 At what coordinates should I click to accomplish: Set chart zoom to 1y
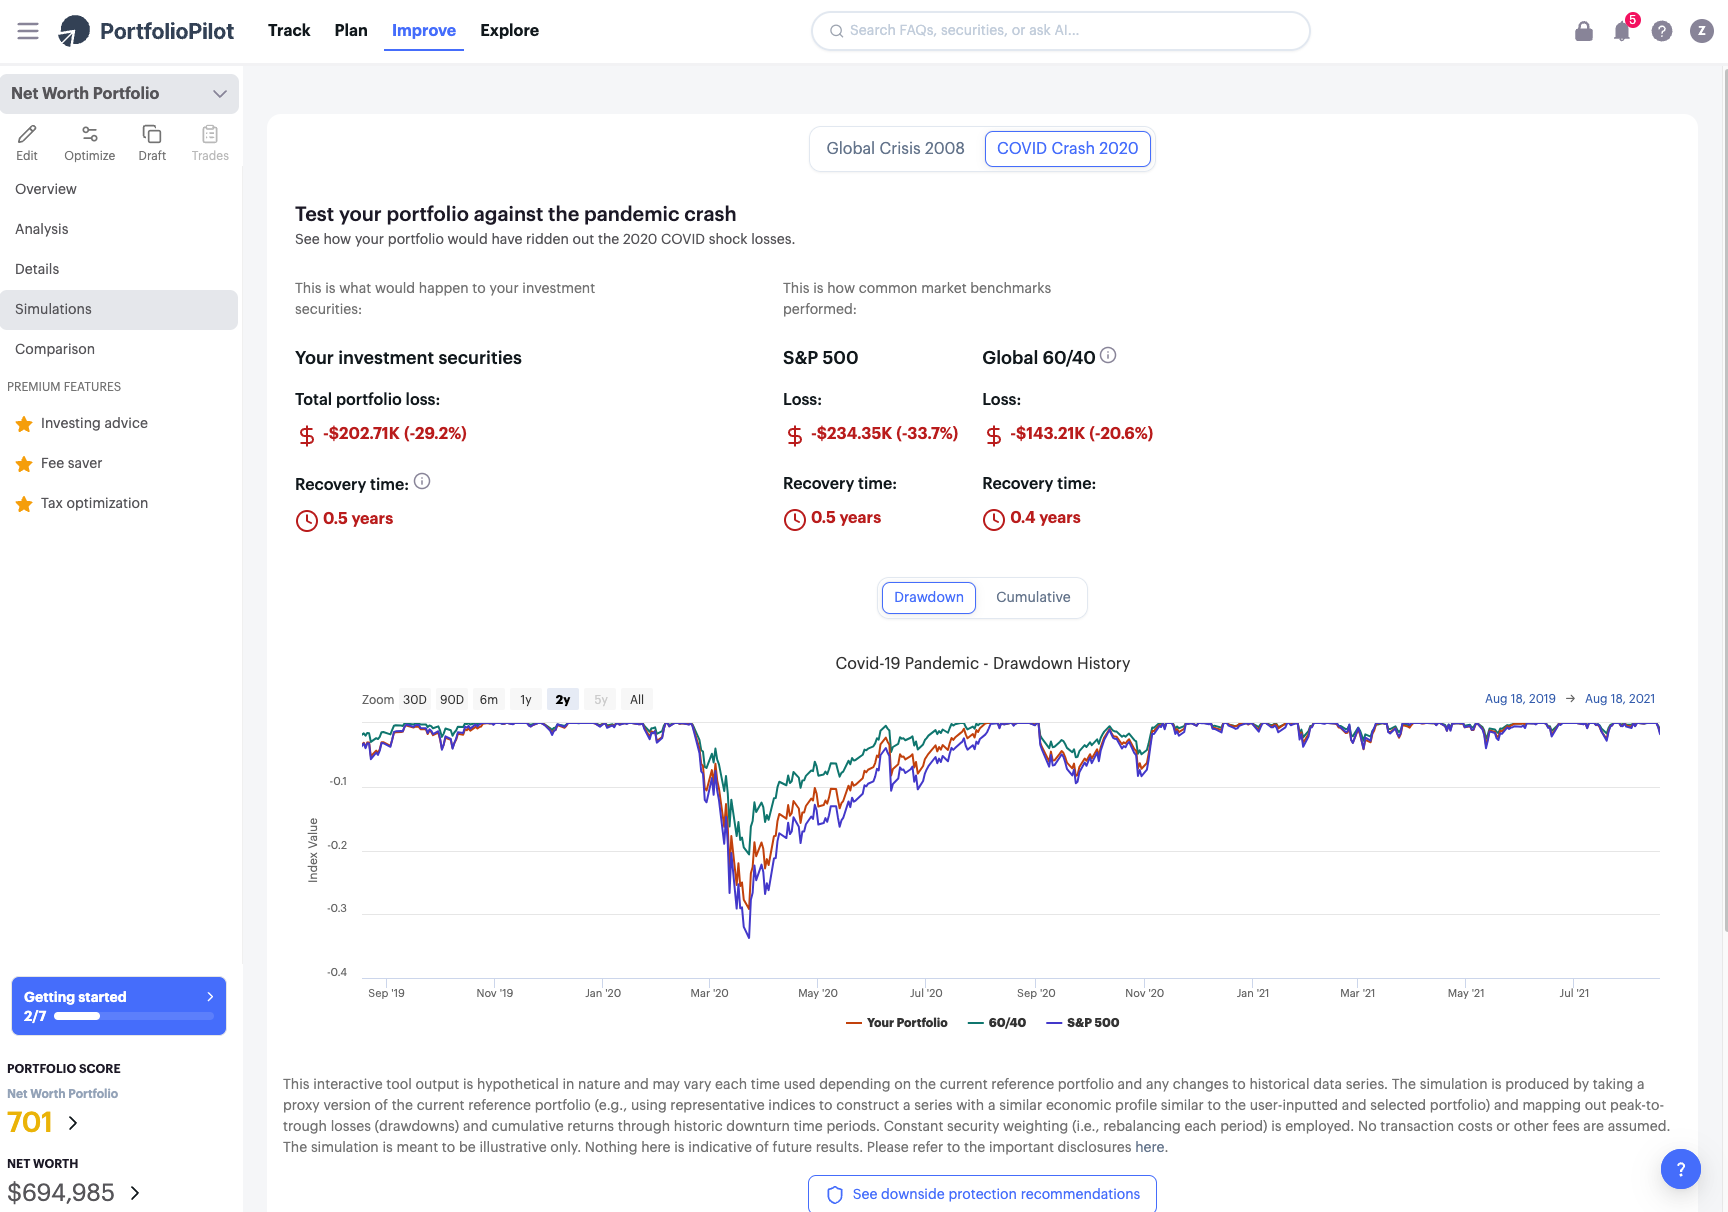coord(526,700)
